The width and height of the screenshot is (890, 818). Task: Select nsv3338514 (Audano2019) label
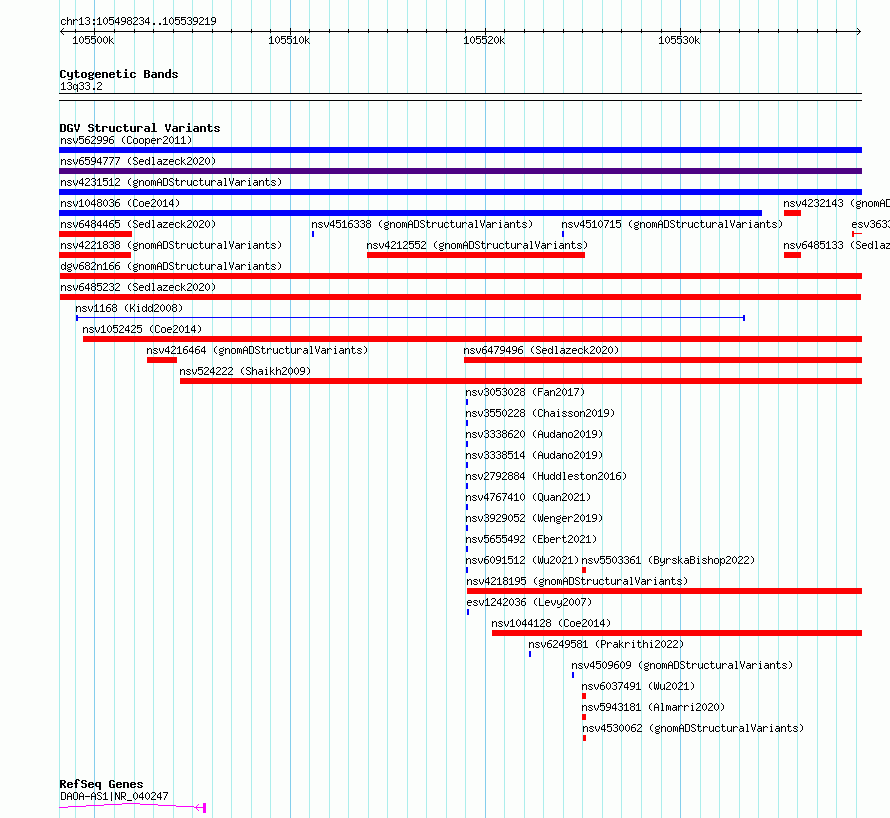[x=534, y=455]
